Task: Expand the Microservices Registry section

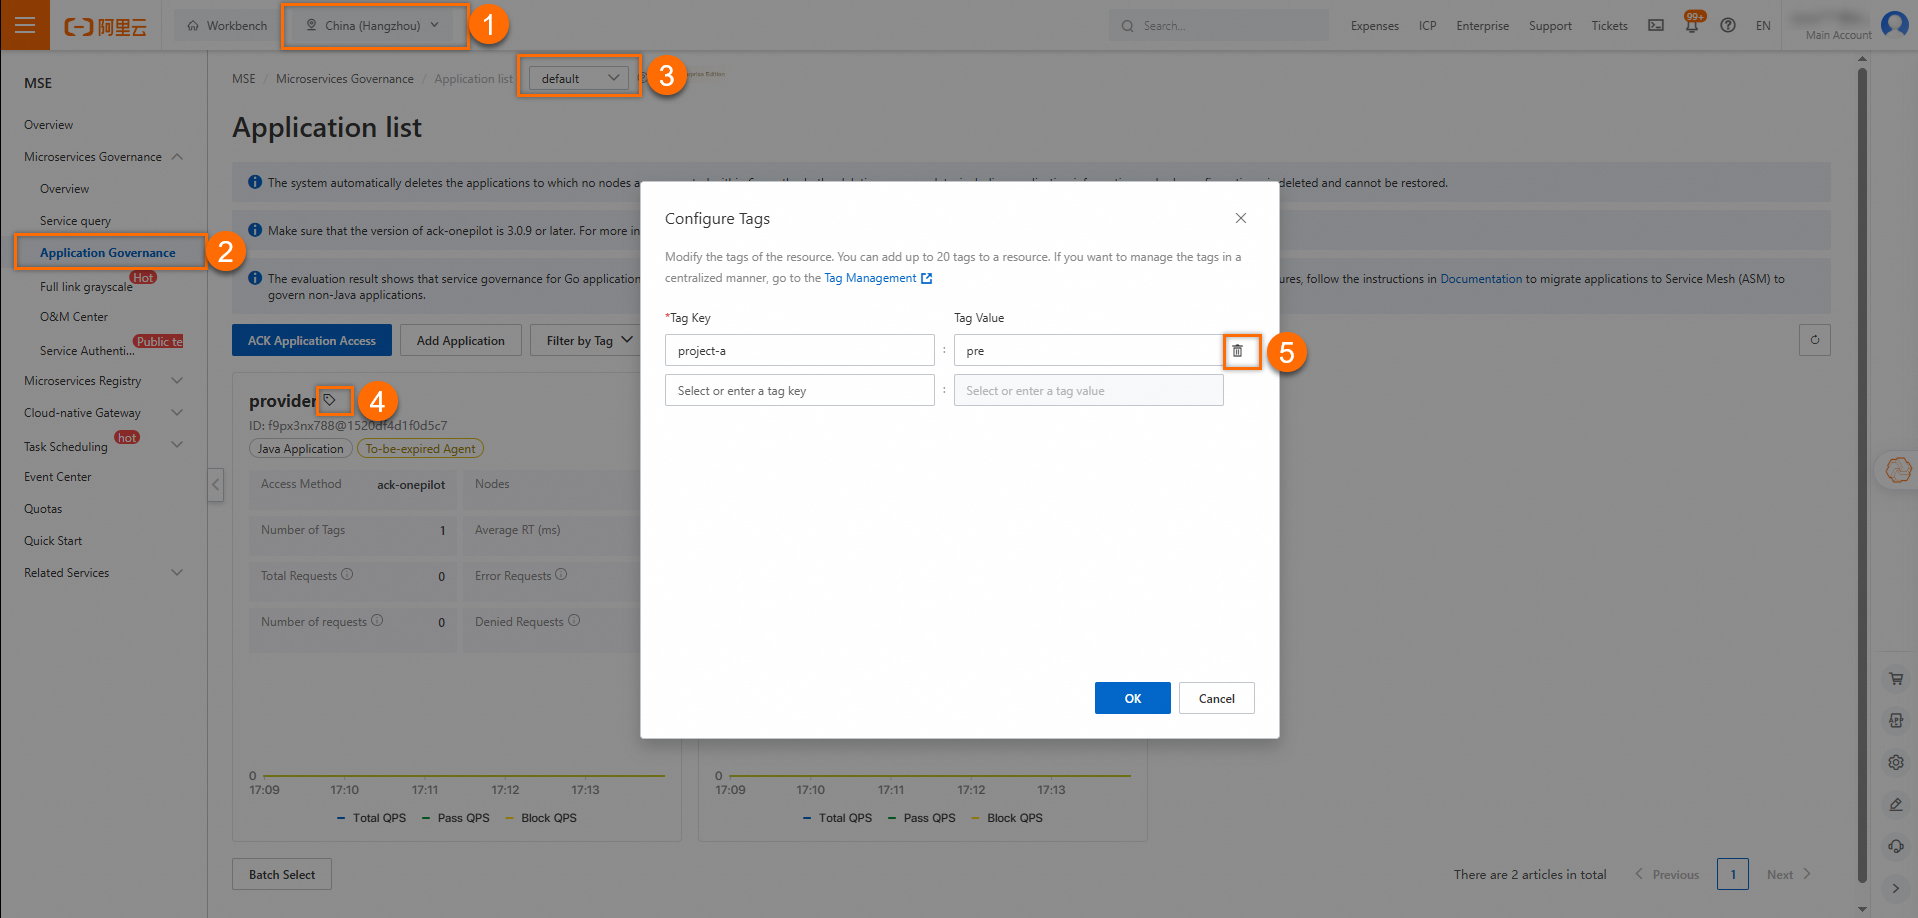Action: pyautogui.click(x=177, y=381)
